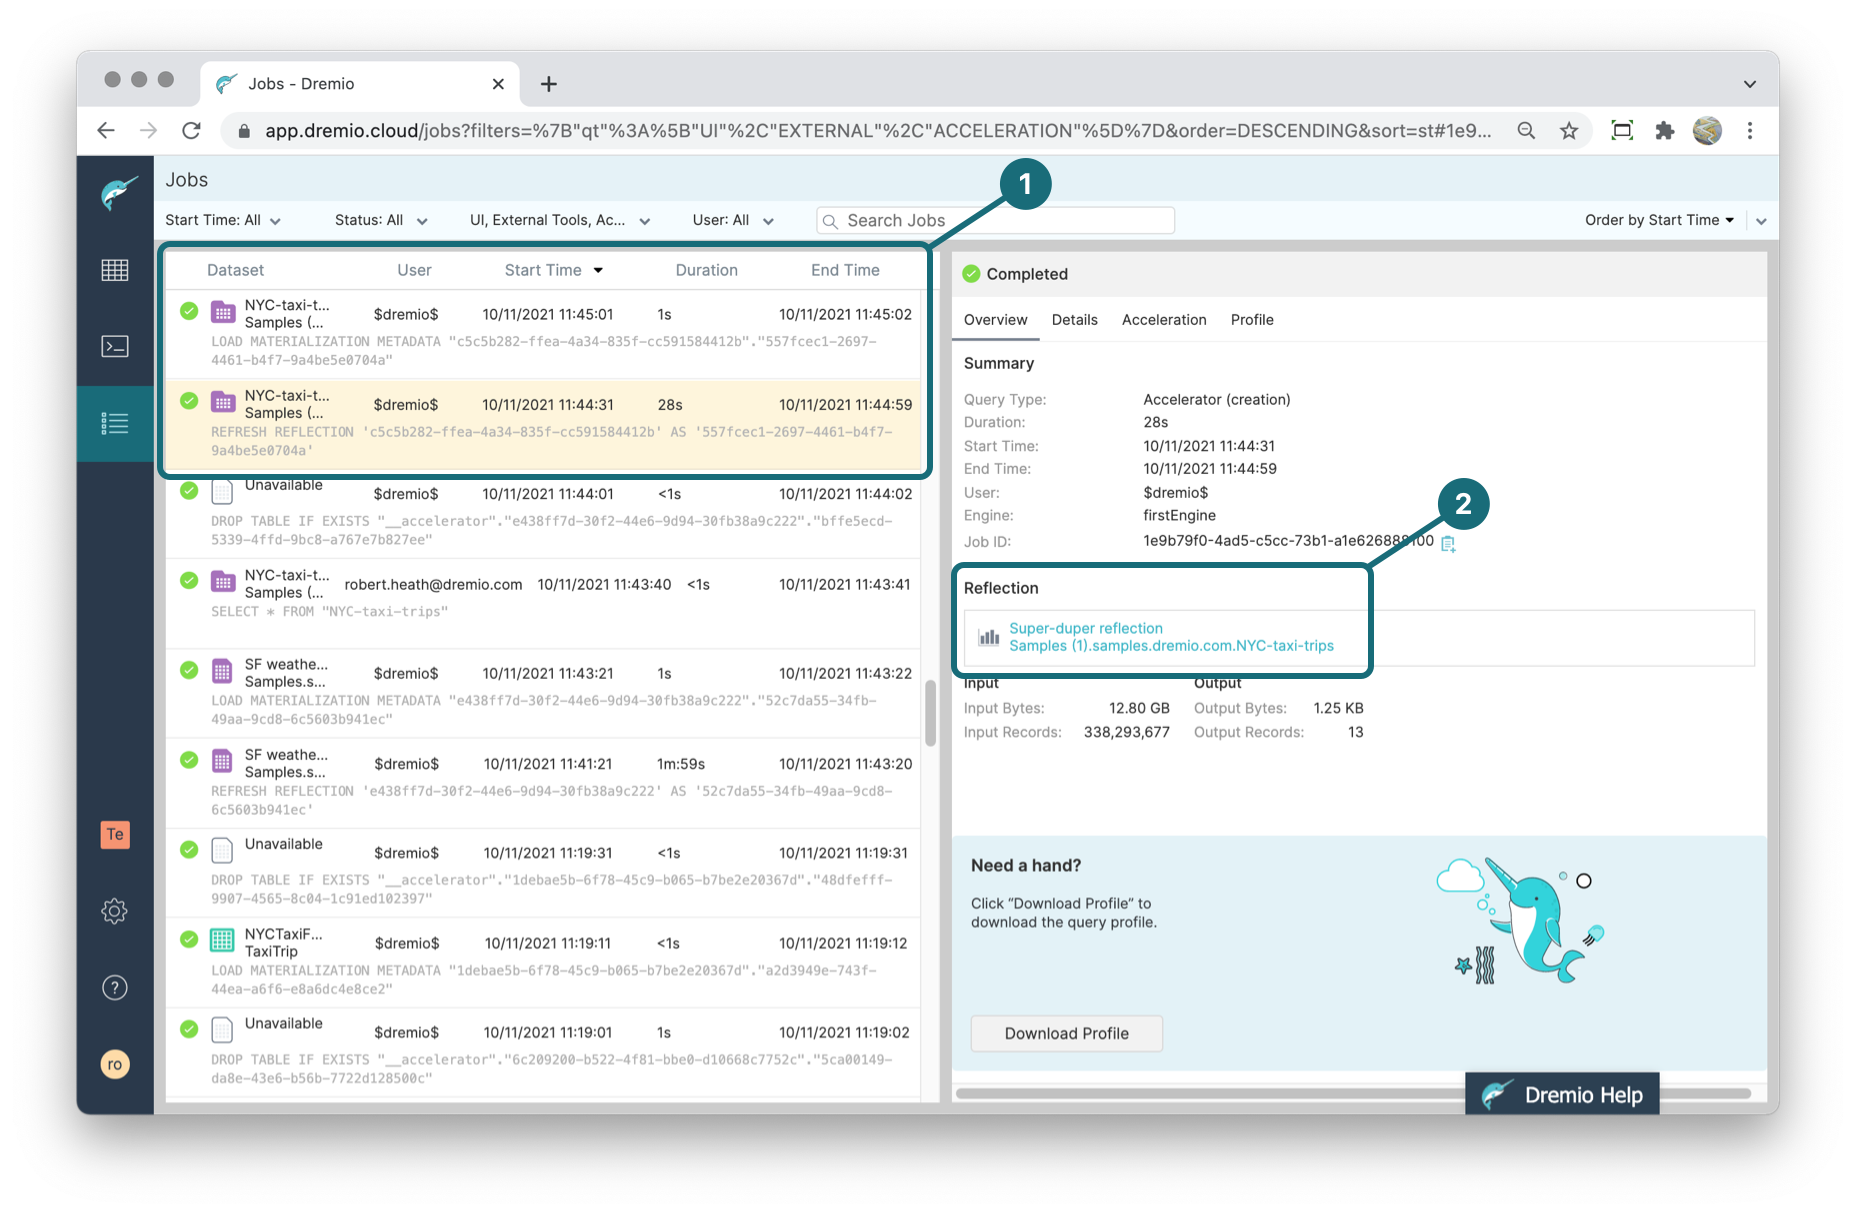Expand the Status: All filter
1854x1214 pixels.
380,221
